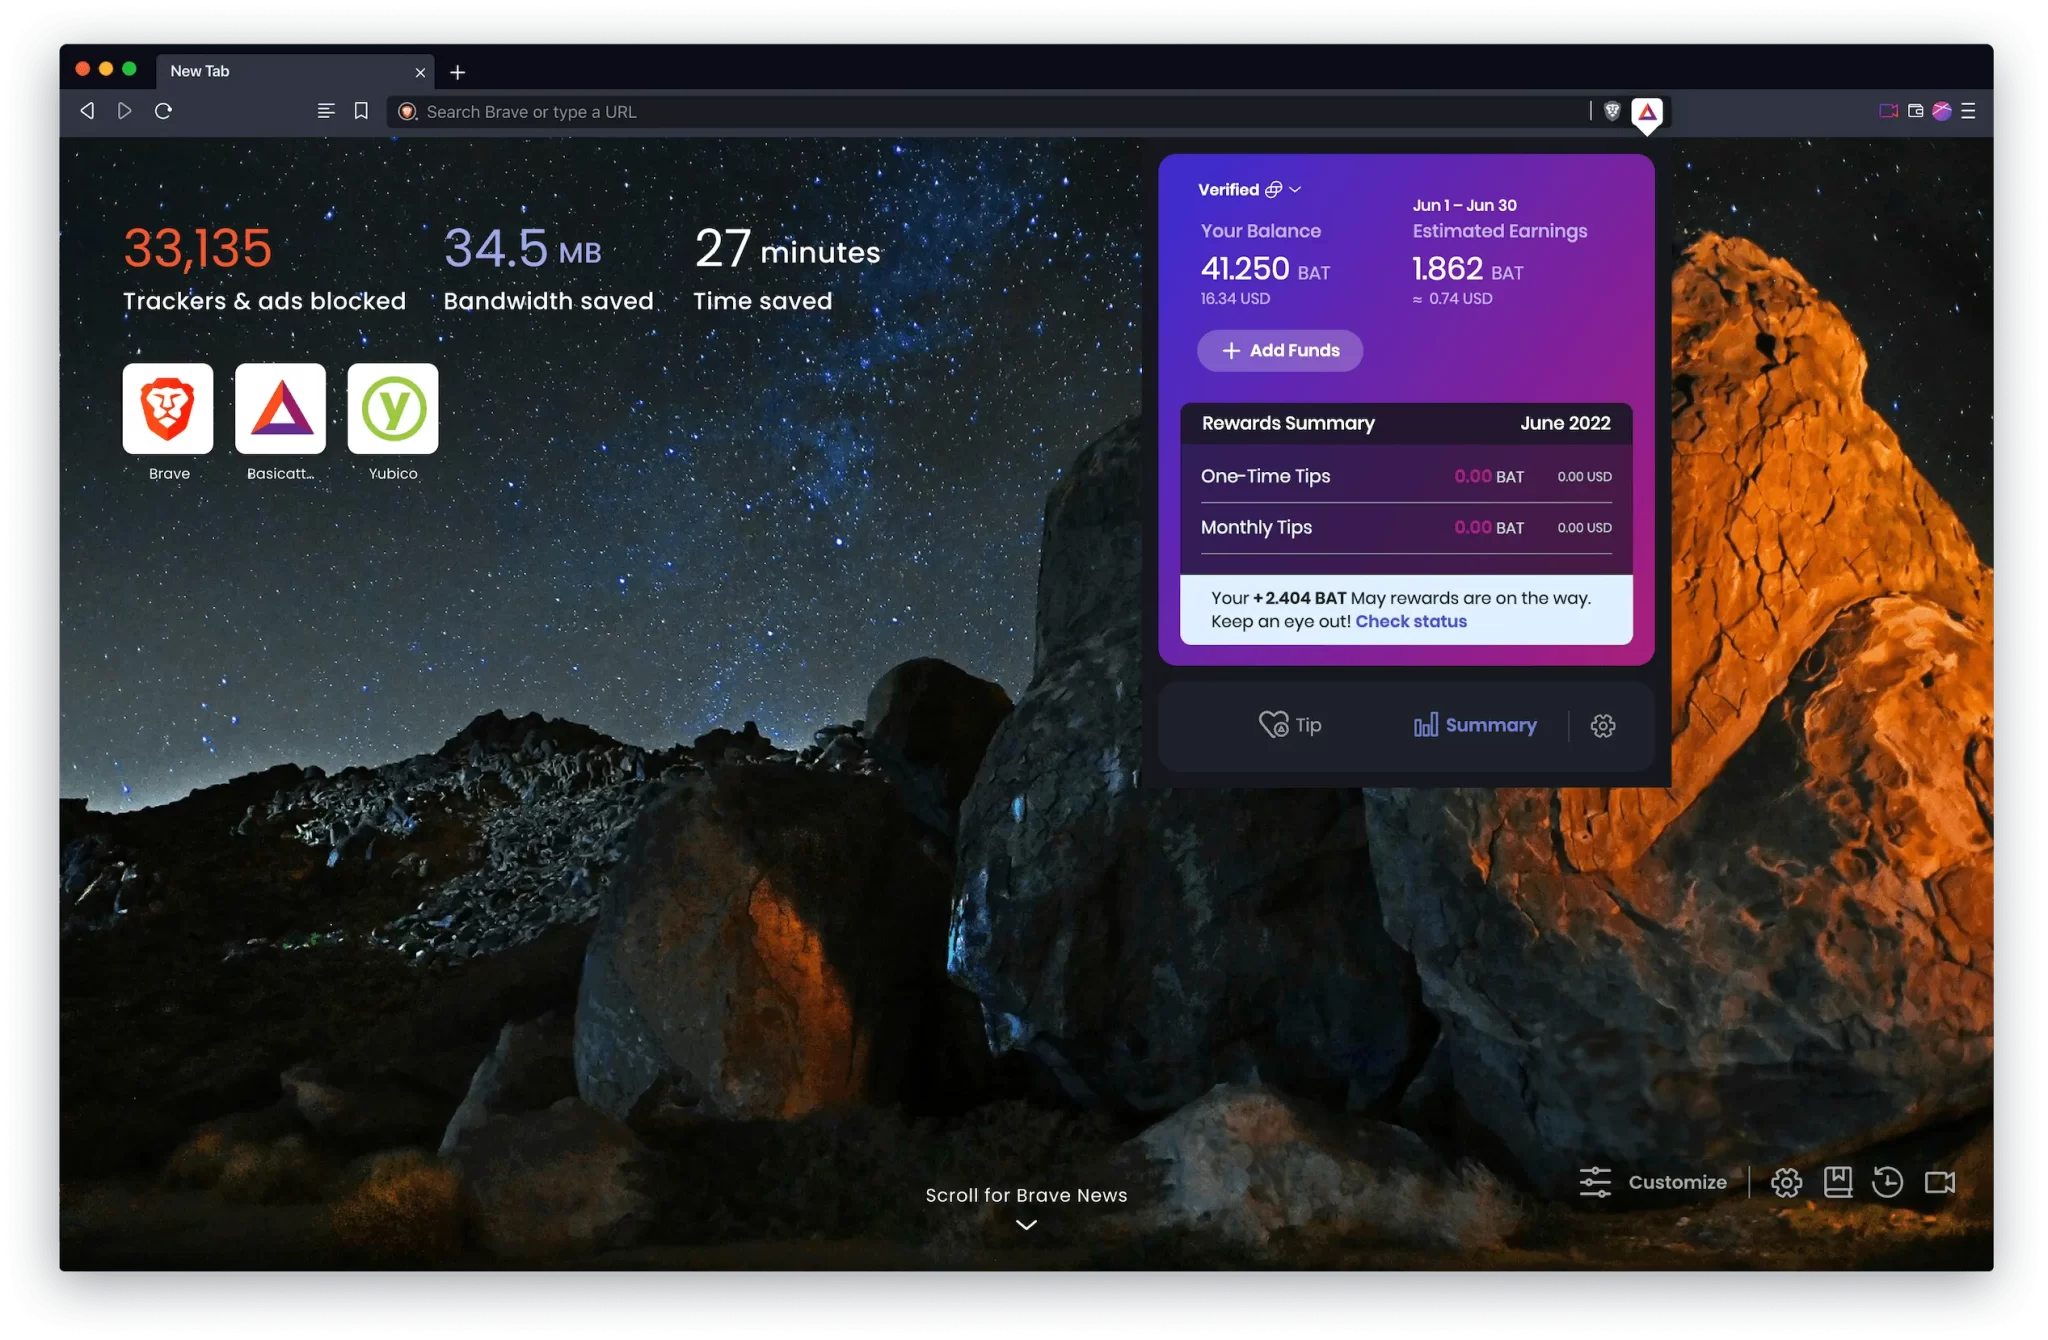This screenshot has width=2048, height=1340.
Task: Click the Brave Rewards BAT triangle icon
Action: pos(1647,112)
